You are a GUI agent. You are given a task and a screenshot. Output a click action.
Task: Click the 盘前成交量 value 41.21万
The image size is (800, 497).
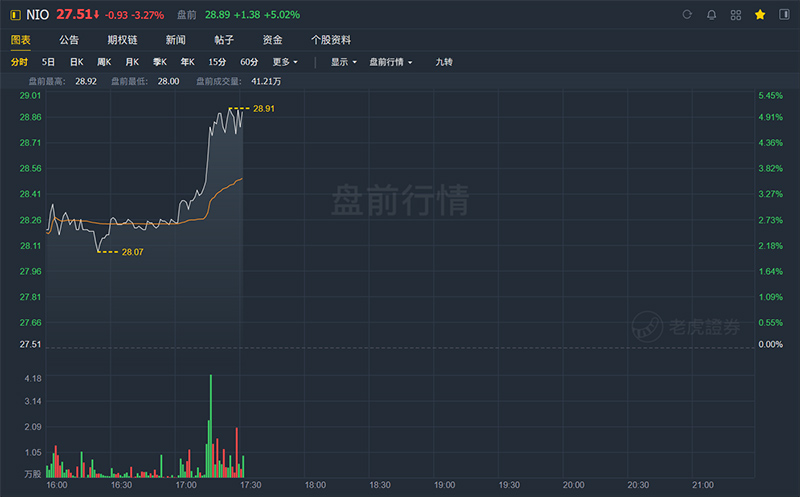pyautogui.click(x=266, y=82)
